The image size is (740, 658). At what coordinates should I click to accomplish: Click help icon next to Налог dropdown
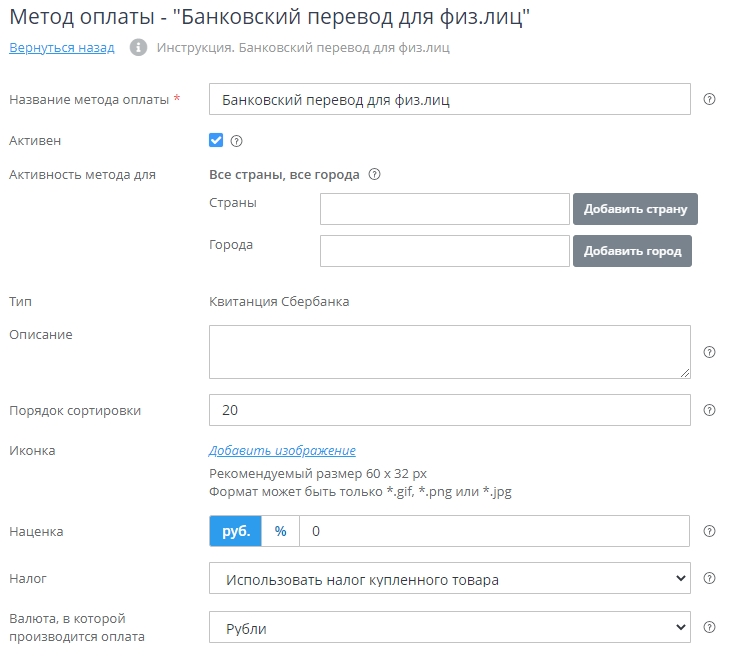point(710,578)
